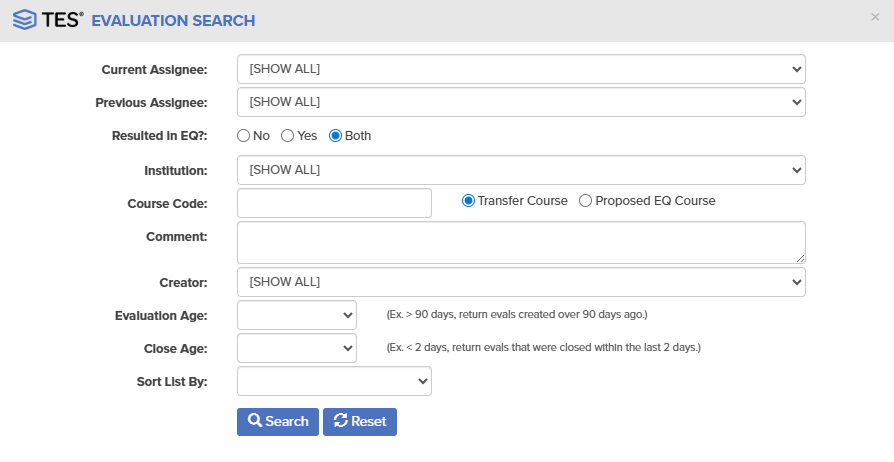894x462 pixels.
Task: Click the "EVALUATION SEARCH" heading text
Action: [173, 21]
